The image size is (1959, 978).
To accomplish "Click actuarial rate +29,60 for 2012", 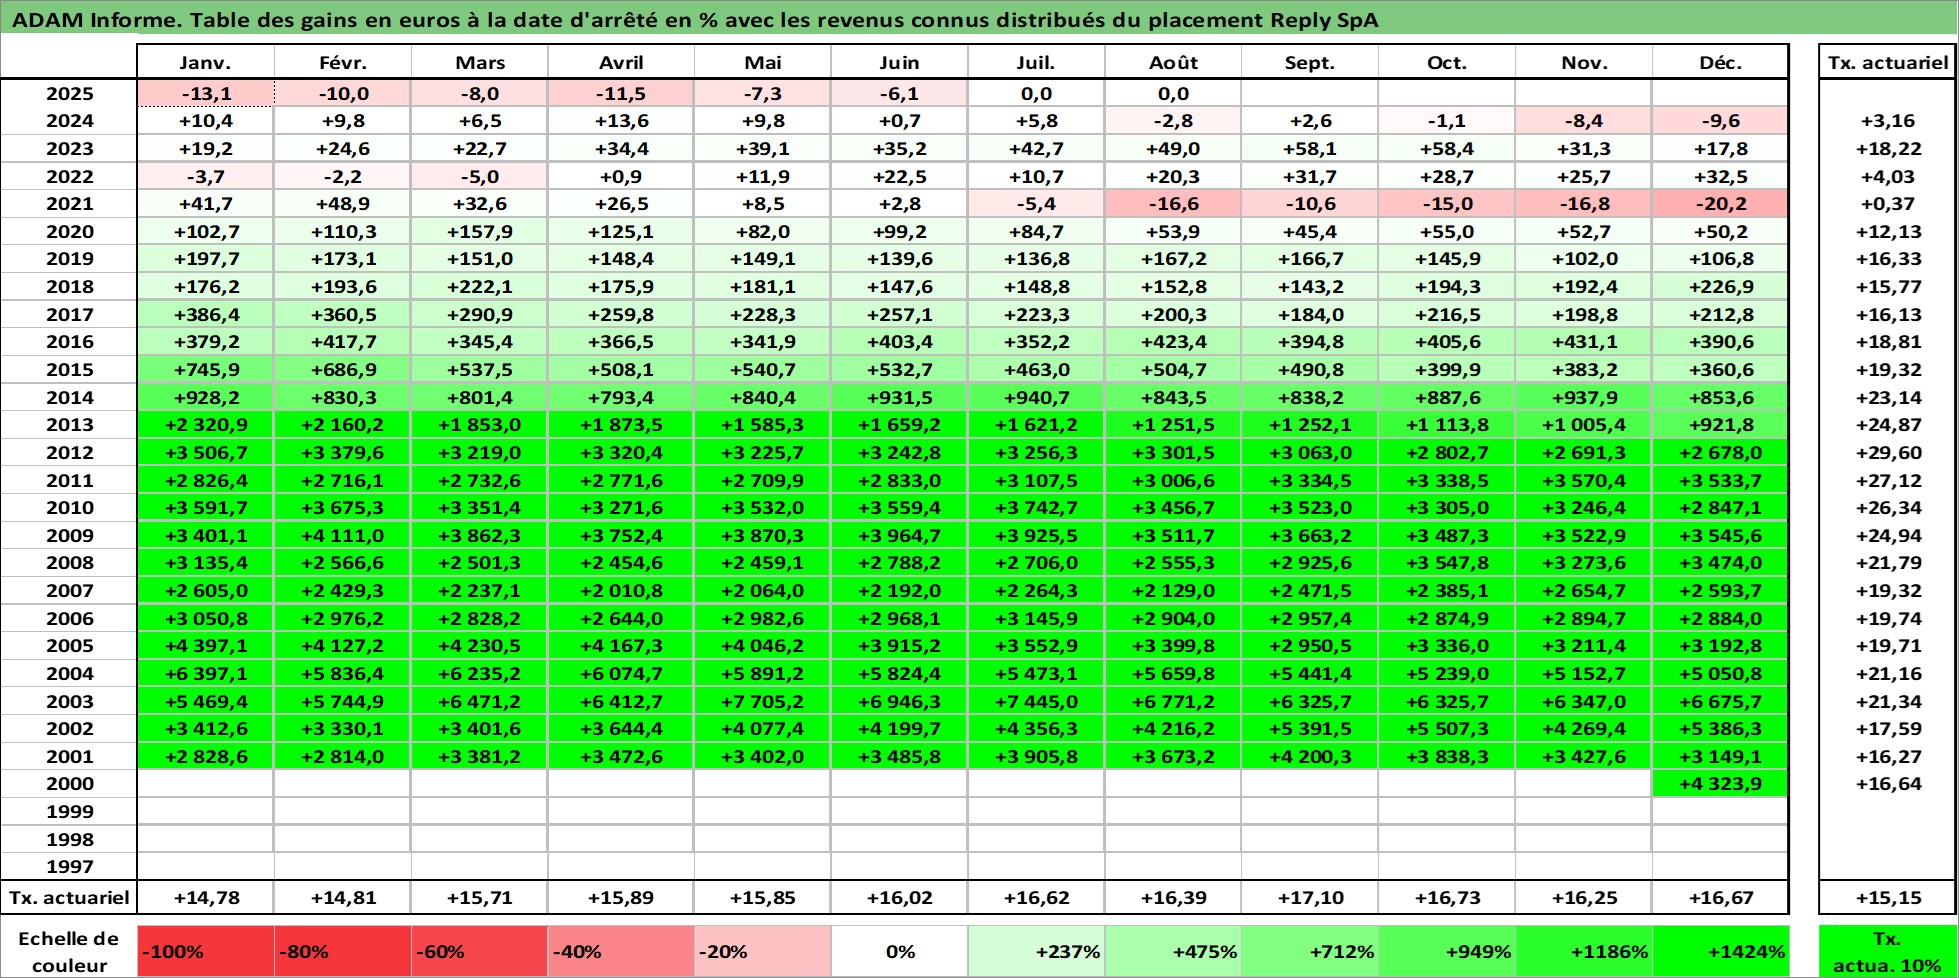I will [1888, 453].
